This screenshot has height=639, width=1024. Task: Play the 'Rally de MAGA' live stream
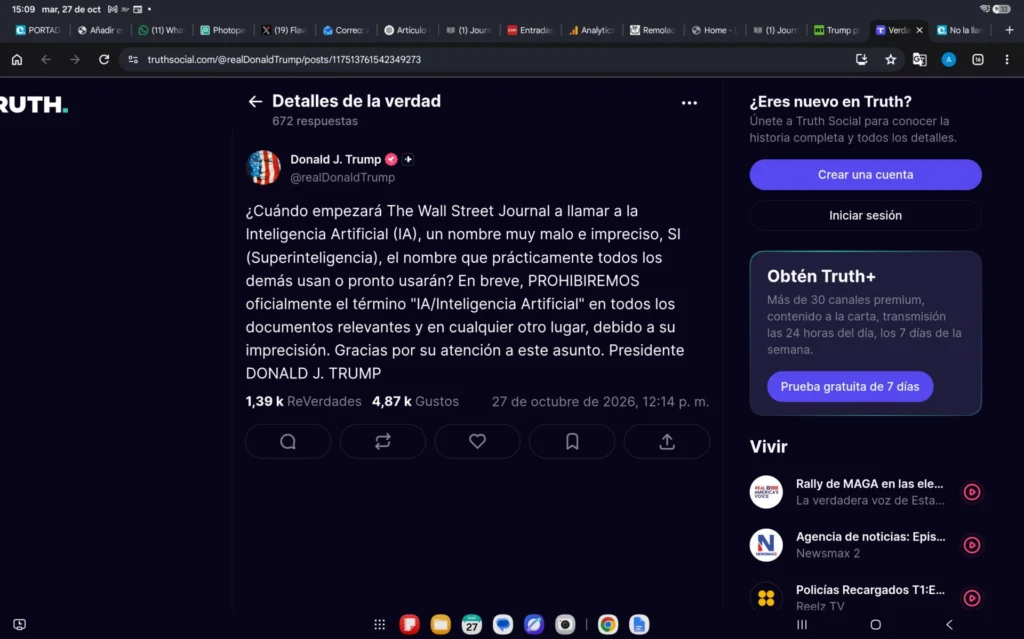coord(972,492)
